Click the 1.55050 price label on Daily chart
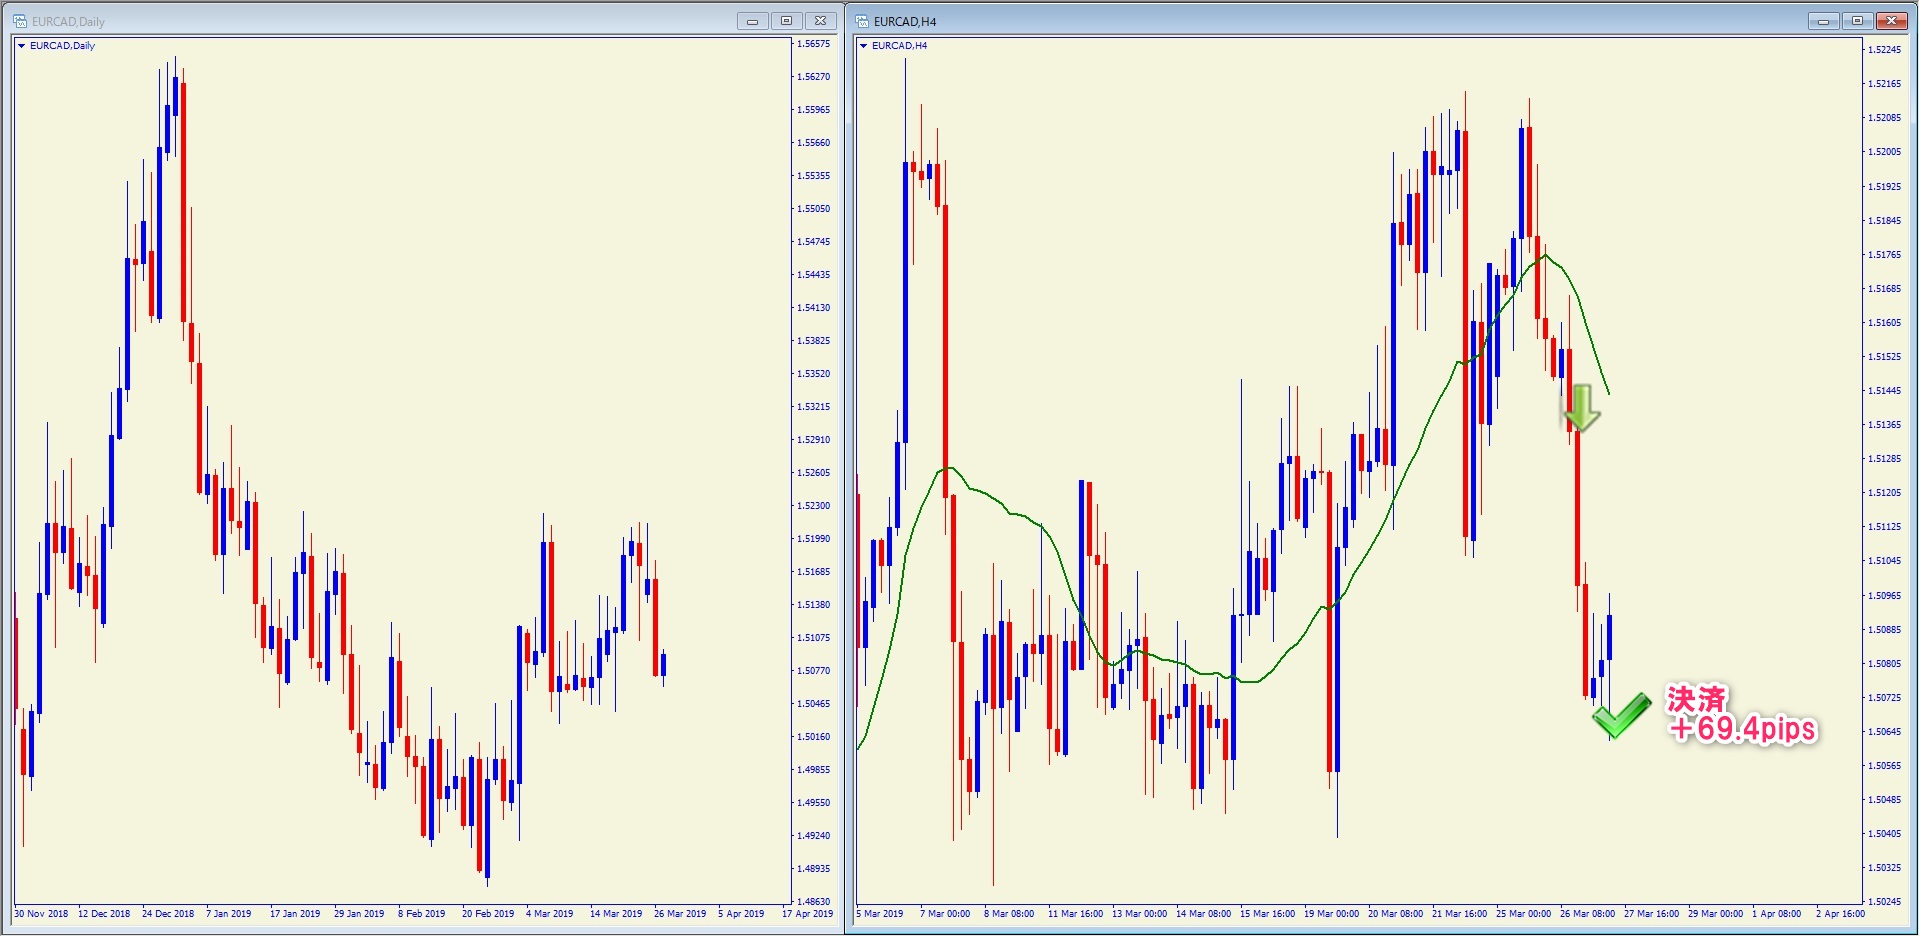The width and height of the screenshot is (1920, 937). [x=813, y=209]
